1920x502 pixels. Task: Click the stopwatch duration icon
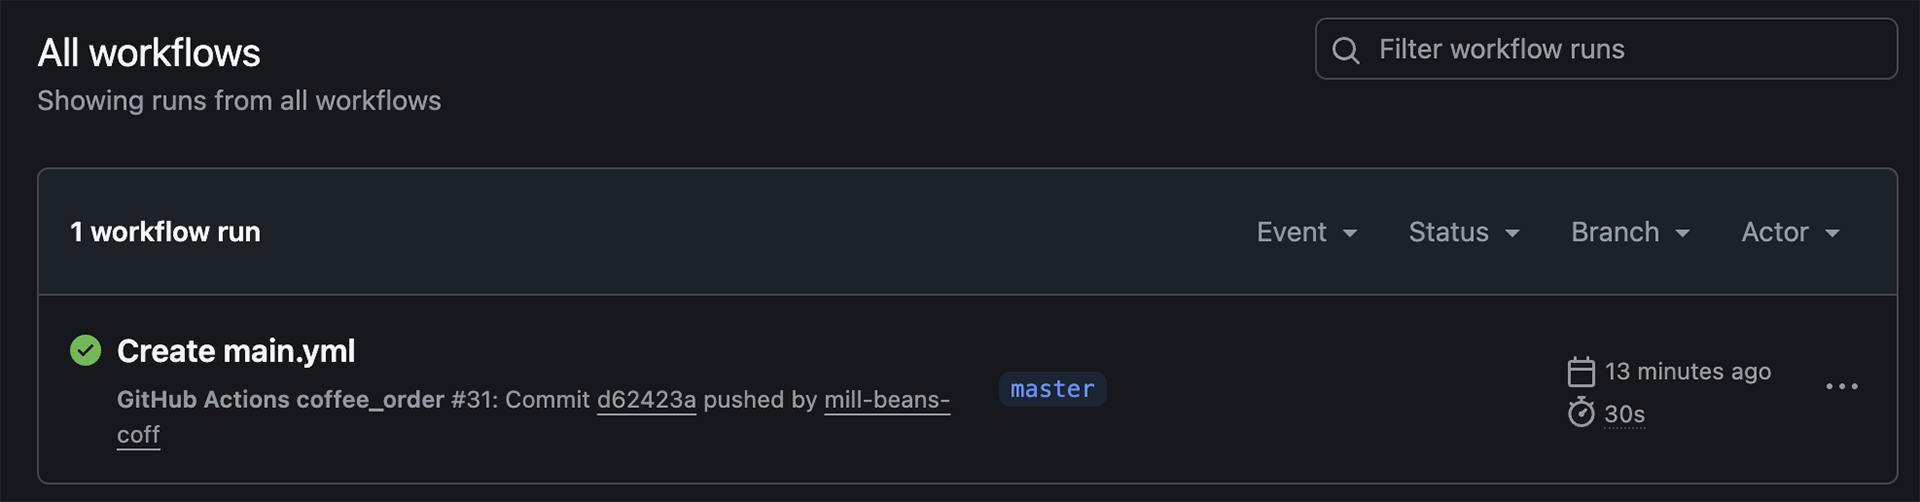click(1581, 413)
